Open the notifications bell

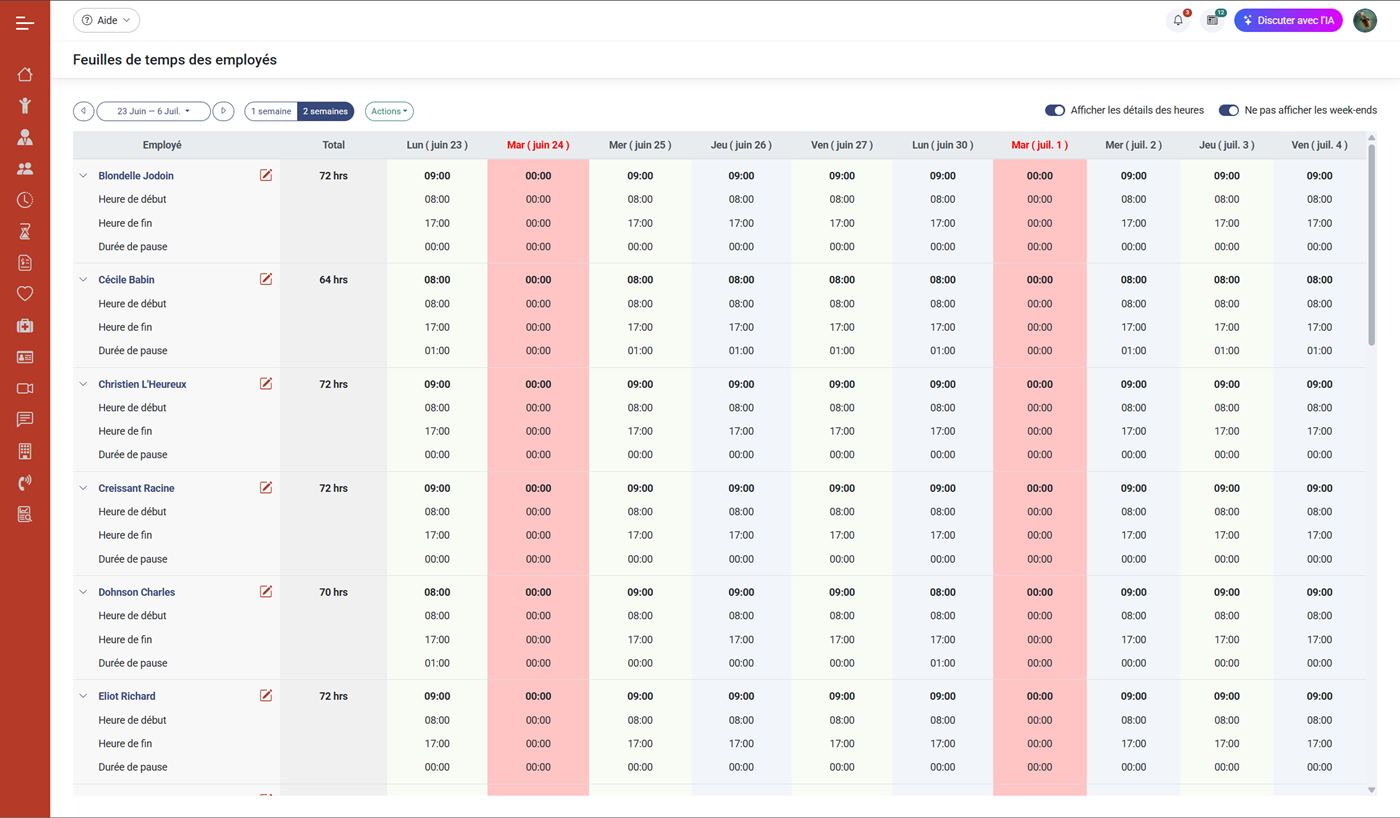pos(1178,20)
